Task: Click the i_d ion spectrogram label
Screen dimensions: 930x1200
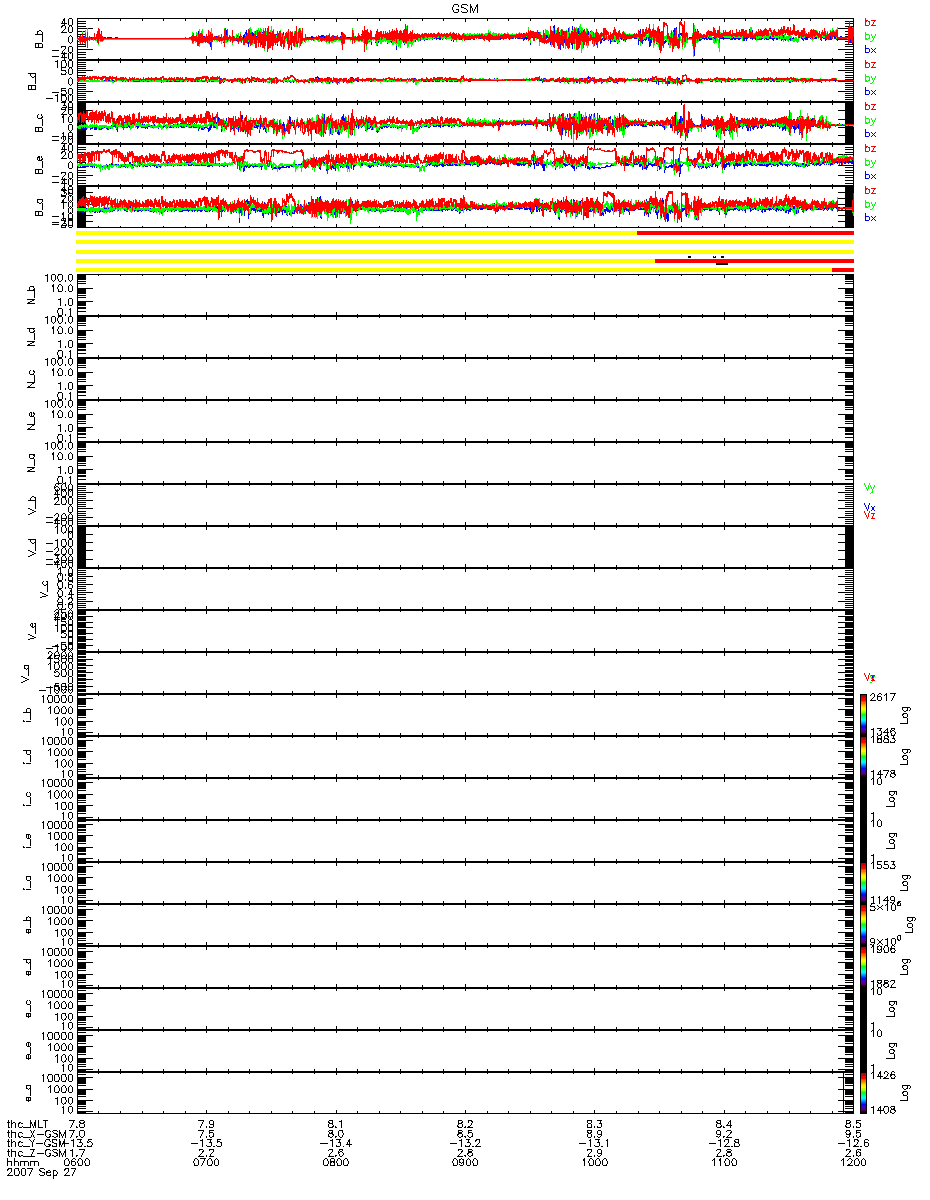Action: pos(26,757)
